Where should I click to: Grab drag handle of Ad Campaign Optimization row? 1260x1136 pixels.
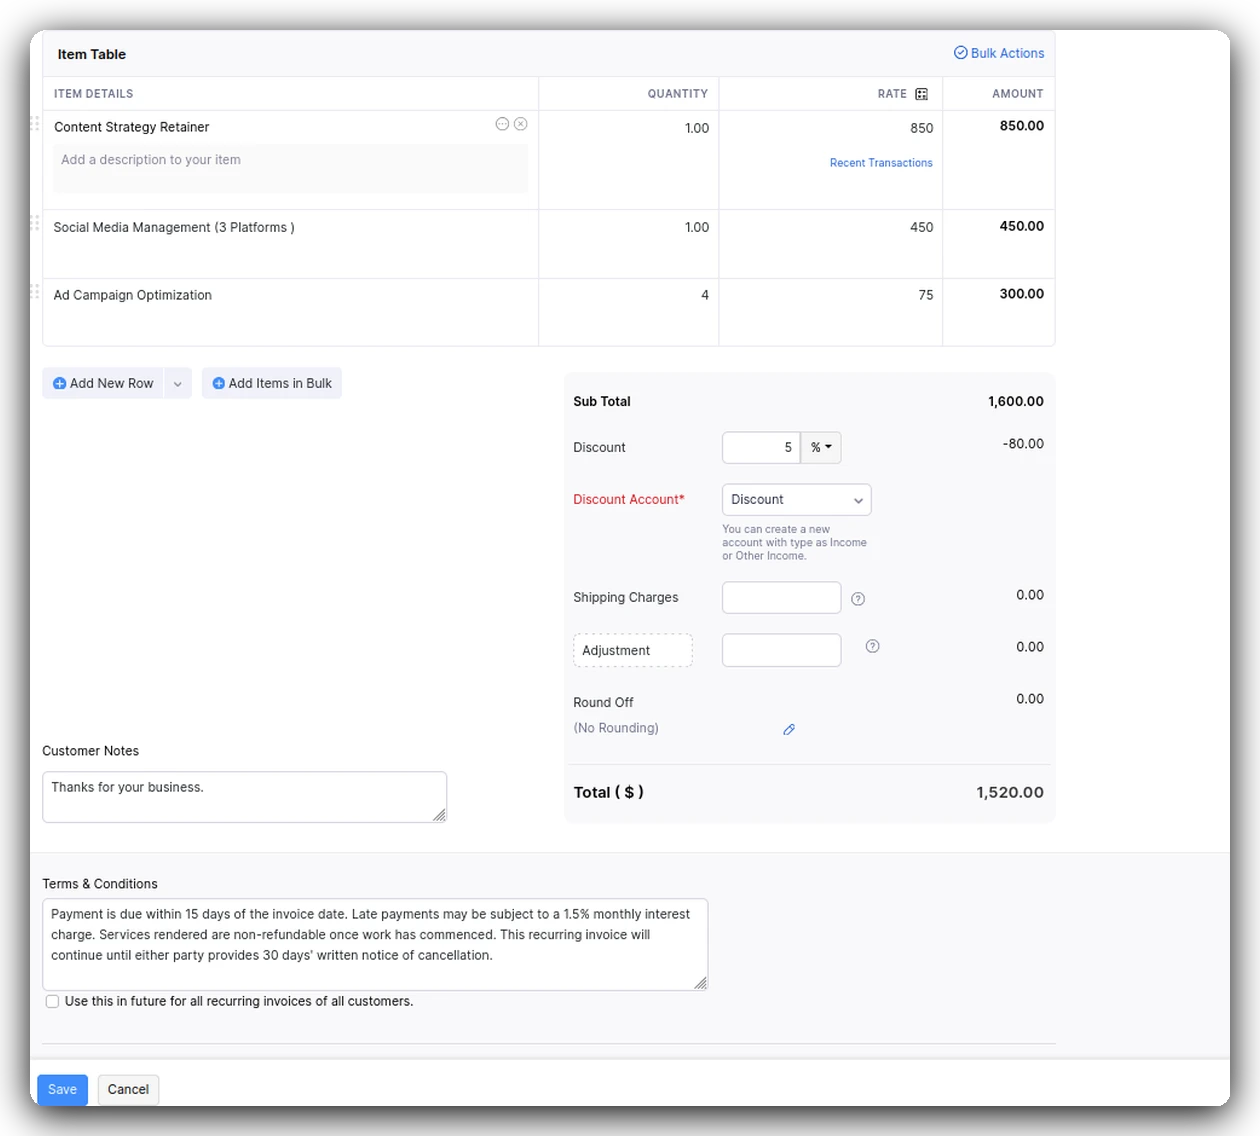(34, 291)
